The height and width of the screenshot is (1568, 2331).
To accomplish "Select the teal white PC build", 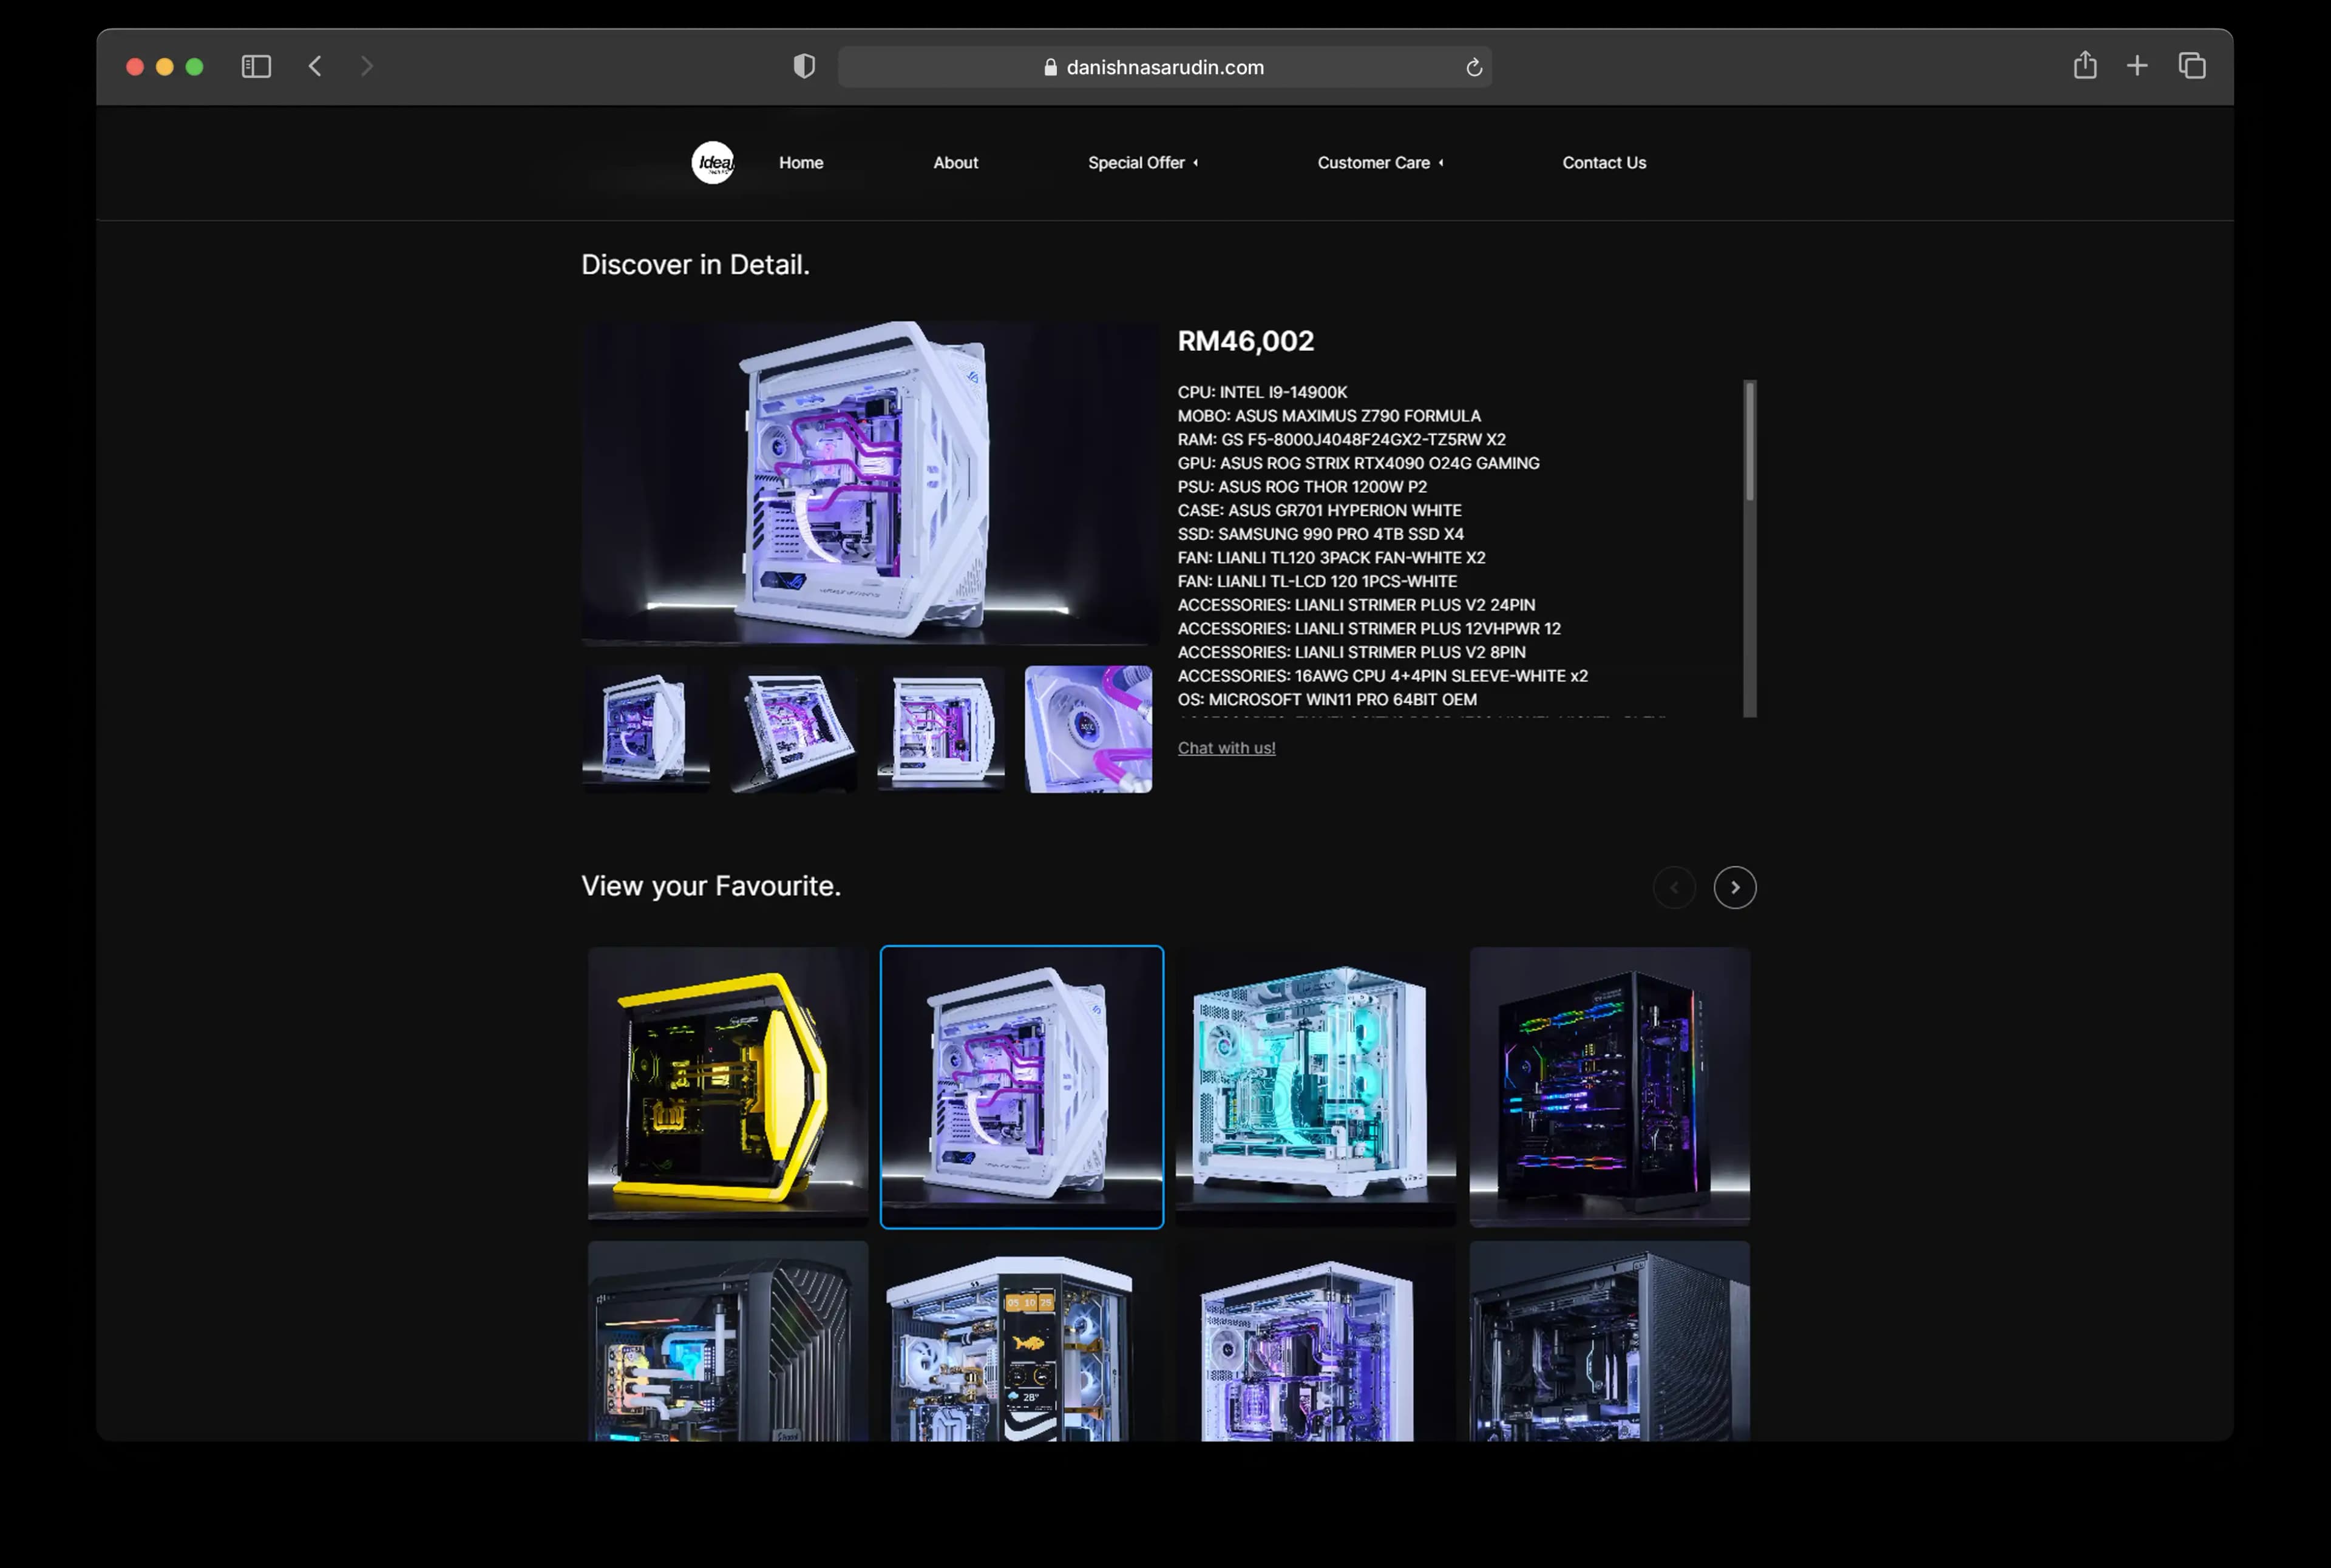I will [x=1315, y=1086].
